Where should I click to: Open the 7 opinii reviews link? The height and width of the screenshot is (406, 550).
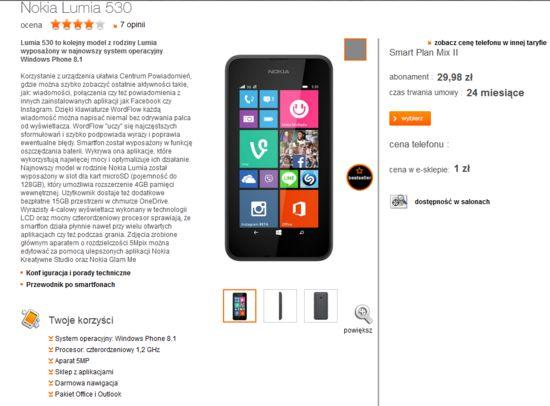pyautogui.click(x=132, y=25)
